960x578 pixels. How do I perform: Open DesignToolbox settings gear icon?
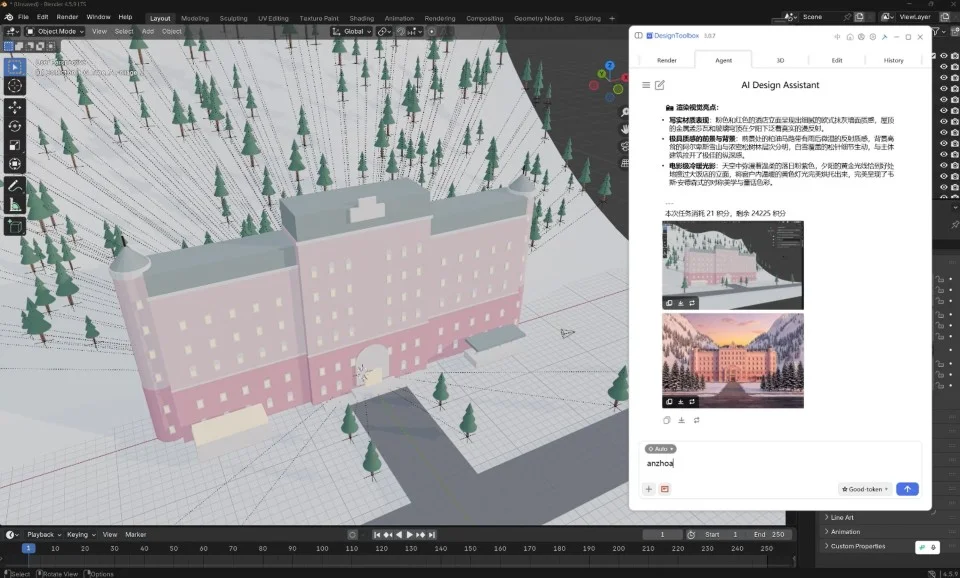tap(873, 37)
